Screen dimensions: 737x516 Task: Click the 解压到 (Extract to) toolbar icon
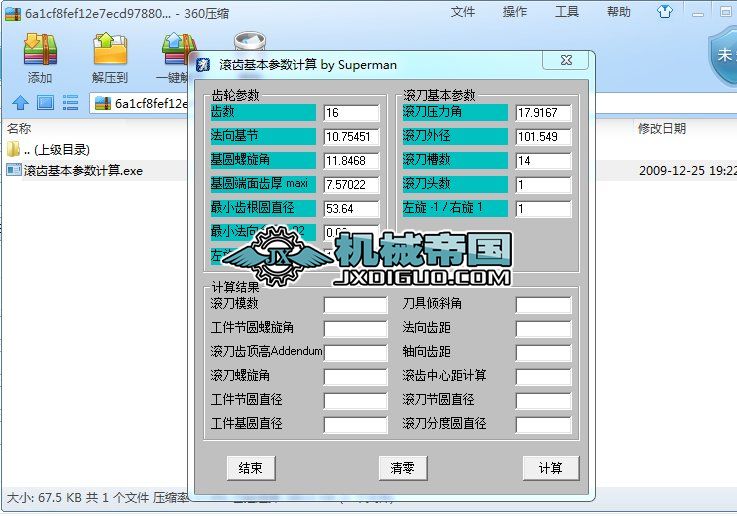pos(110,50)
